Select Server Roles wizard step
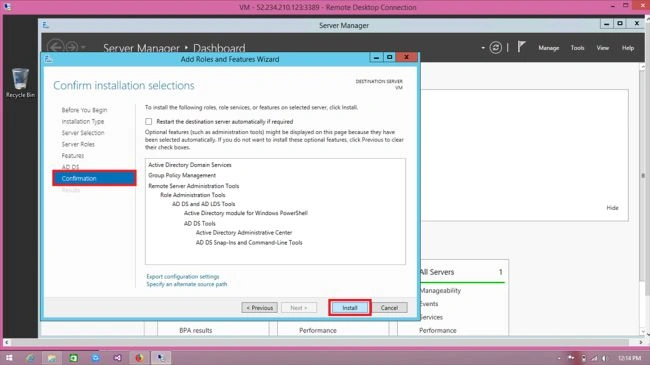 [x=78, y=144]
